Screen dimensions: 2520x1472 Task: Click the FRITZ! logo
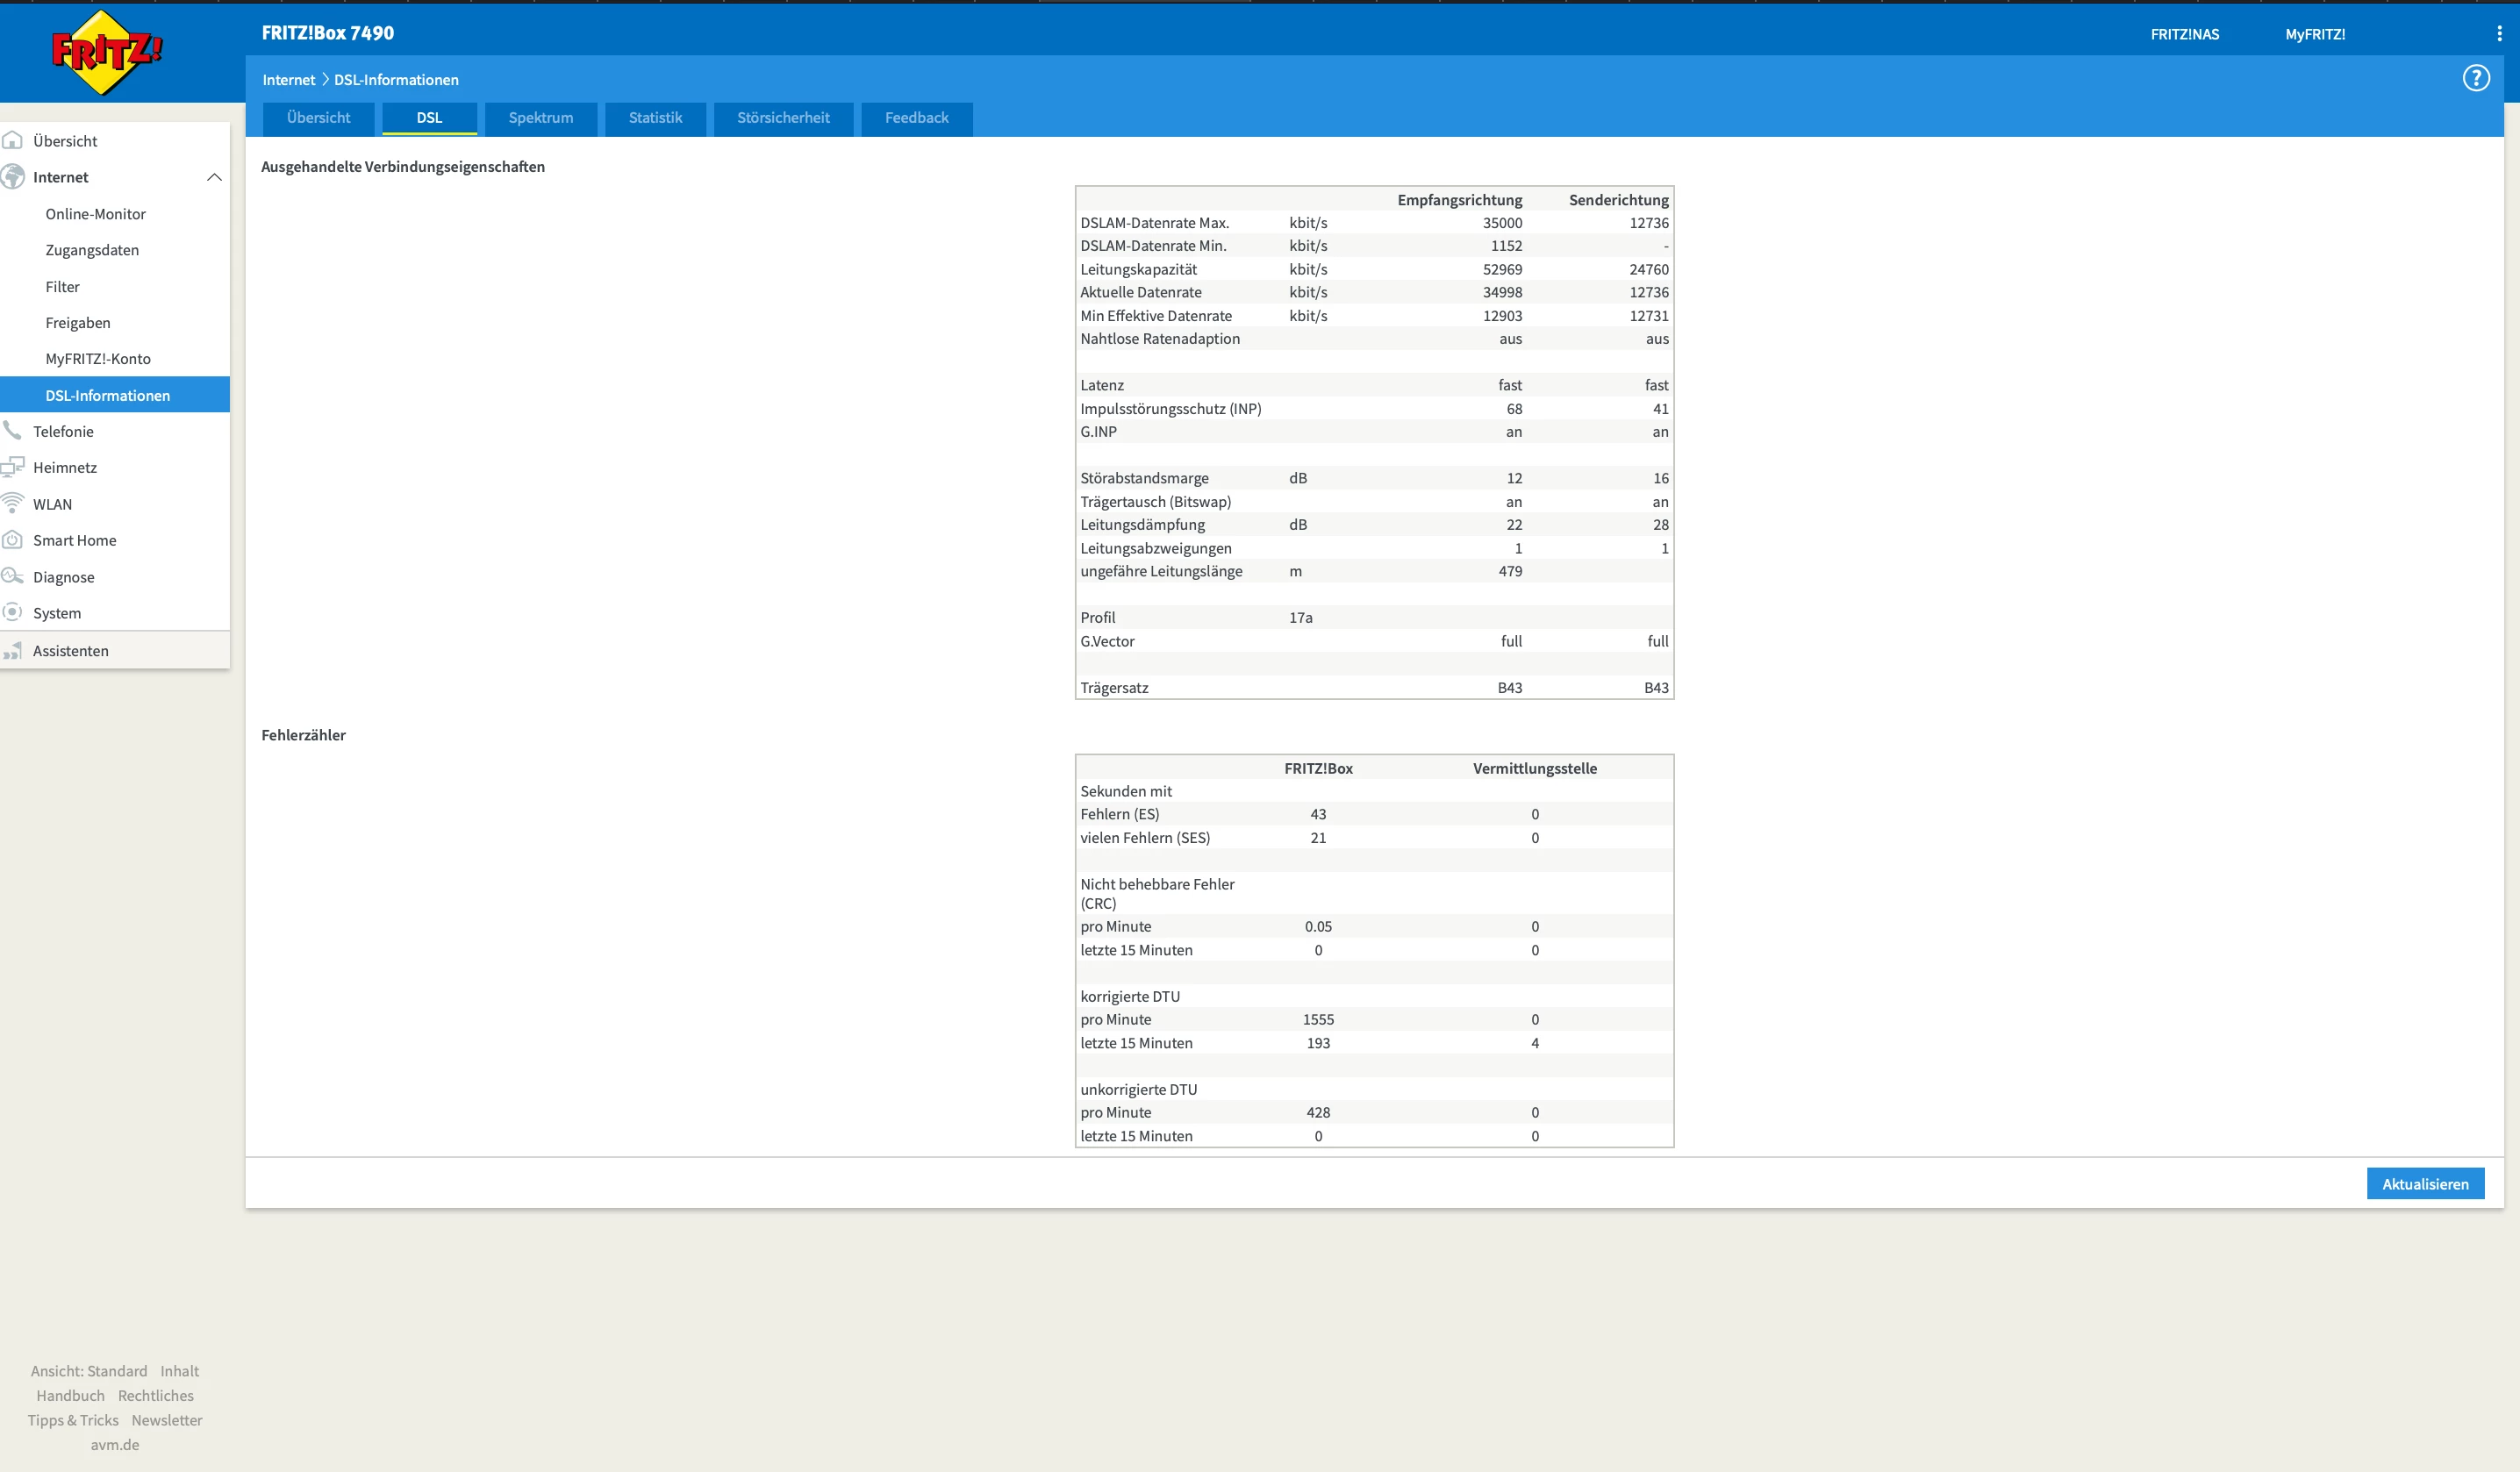pos(105,52)
